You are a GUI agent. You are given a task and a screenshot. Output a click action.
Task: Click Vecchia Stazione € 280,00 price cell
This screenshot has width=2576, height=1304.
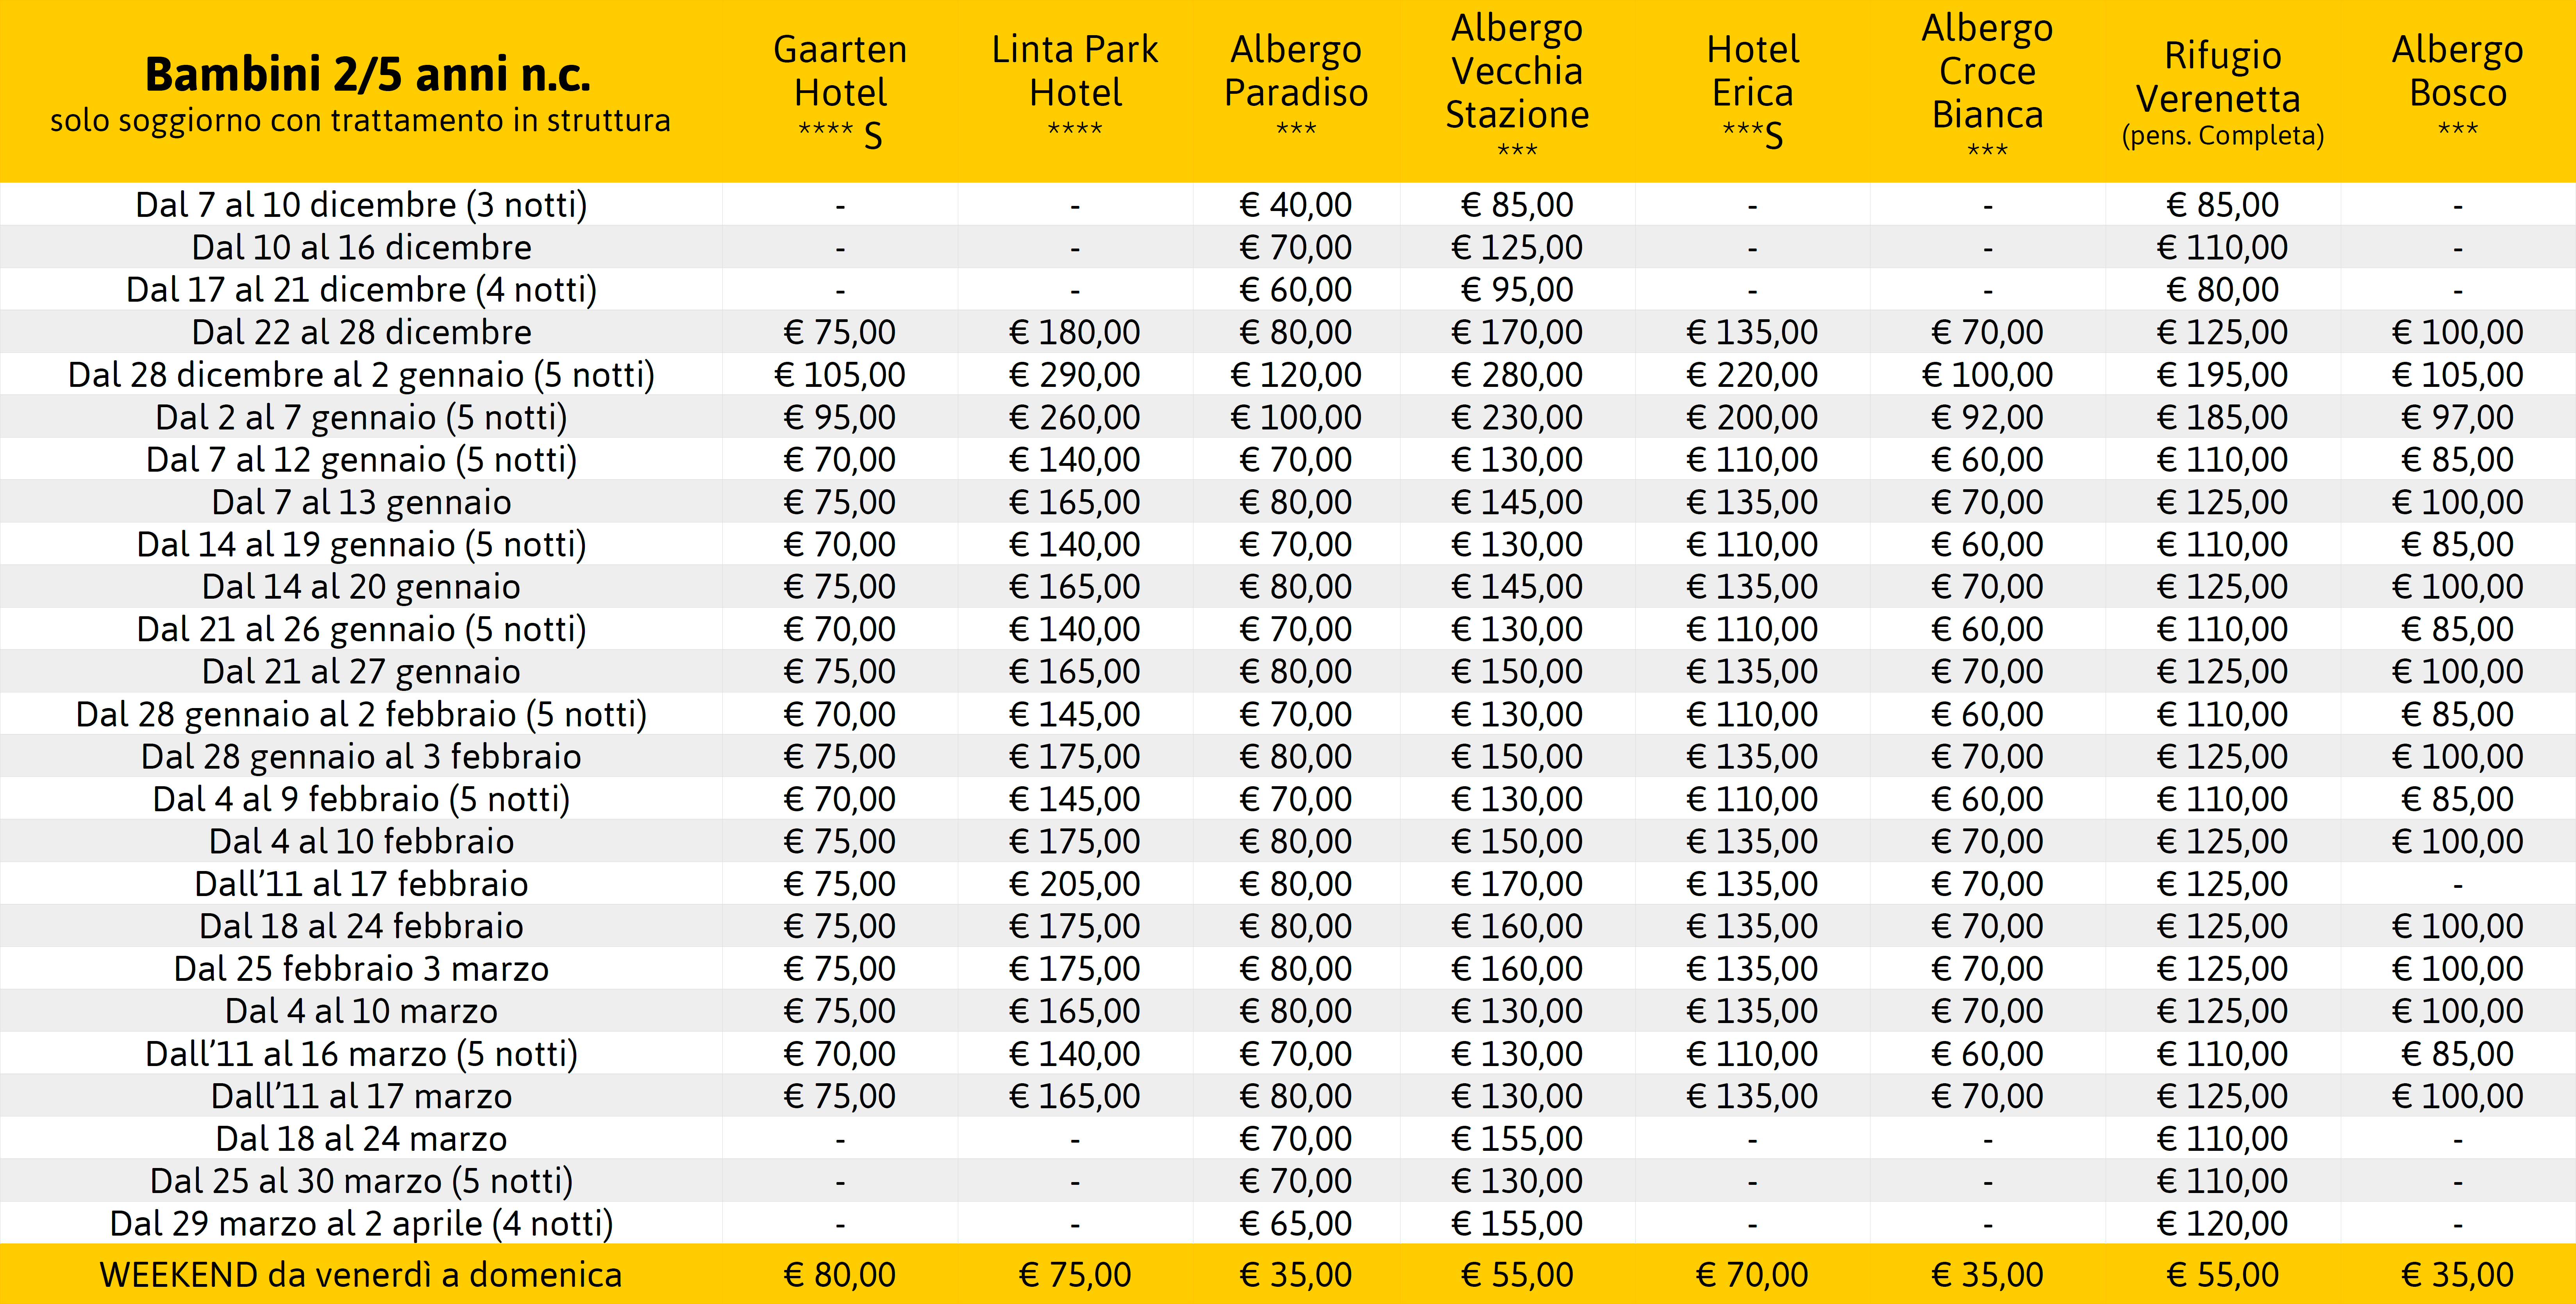point(1517,375)
